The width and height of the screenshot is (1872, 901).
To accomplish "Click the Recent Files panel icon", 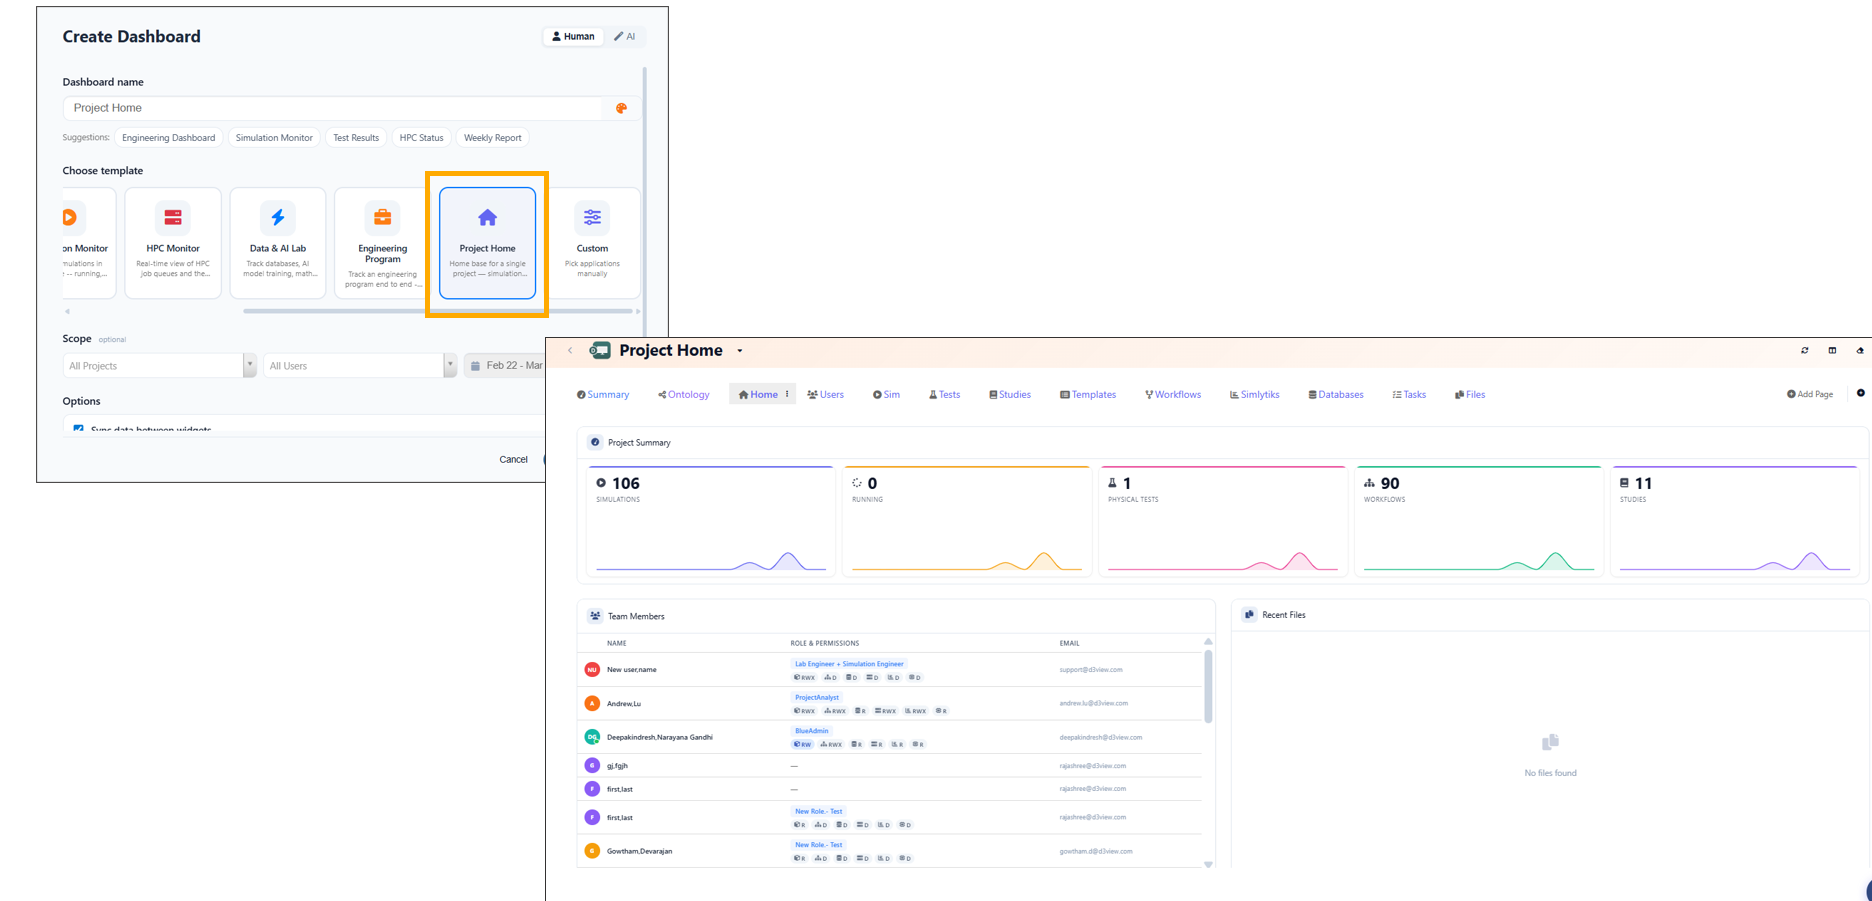I will click(x=1249, y=615).
